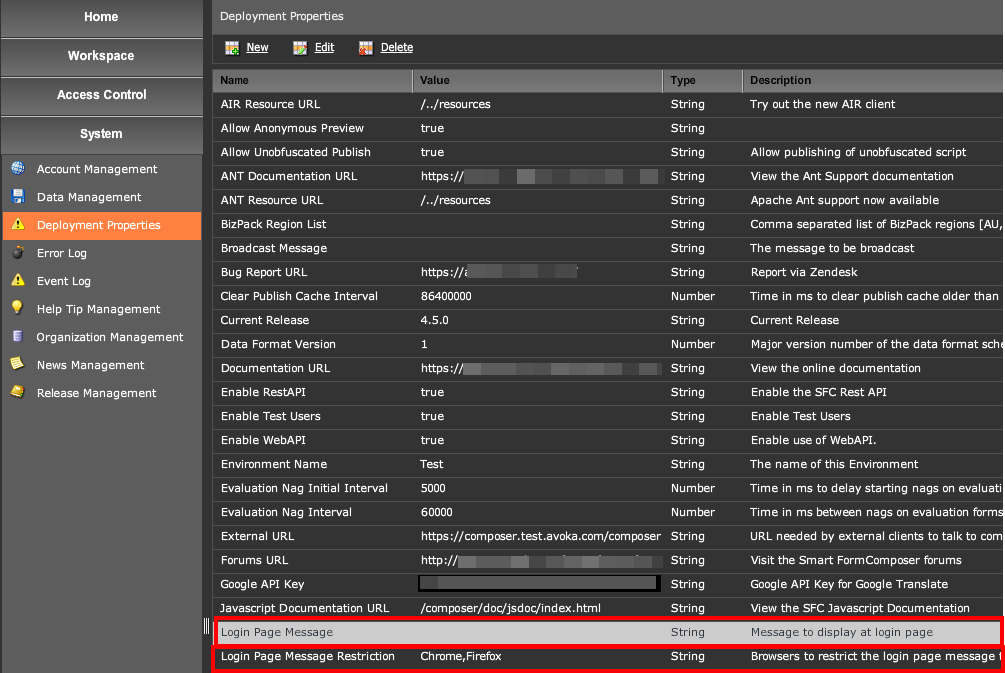1005x673 pixels.
Task: Select Enable RestAPI row
Action: coord(608,392)
